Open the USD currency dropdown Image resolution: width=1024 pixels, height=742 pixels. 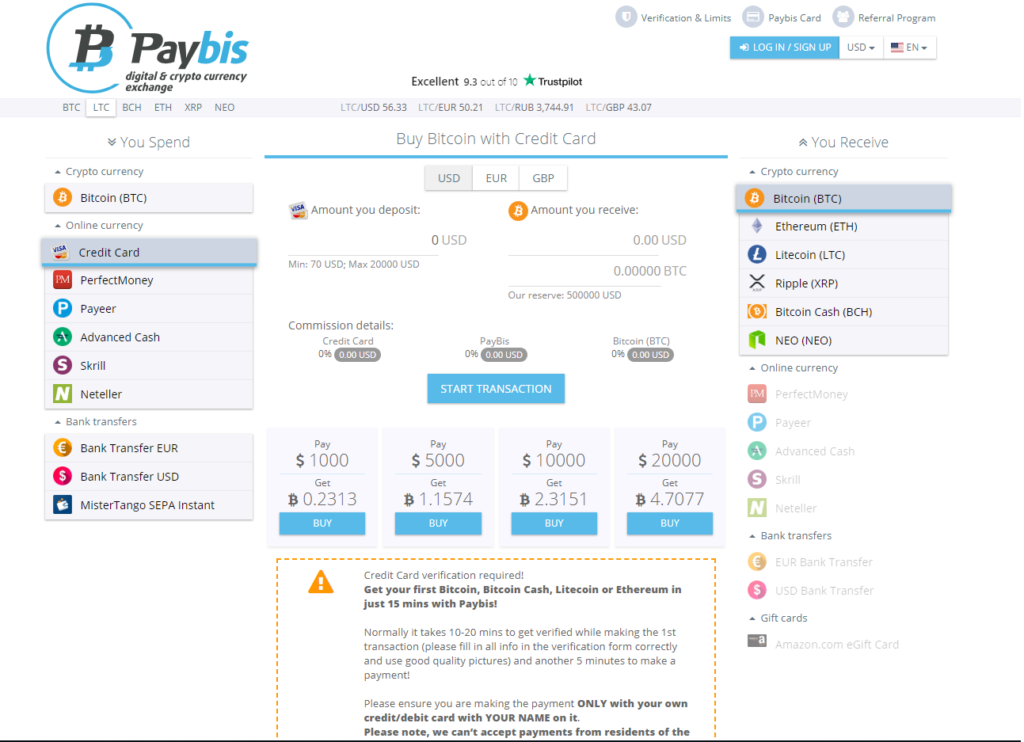tap(860, 47)
